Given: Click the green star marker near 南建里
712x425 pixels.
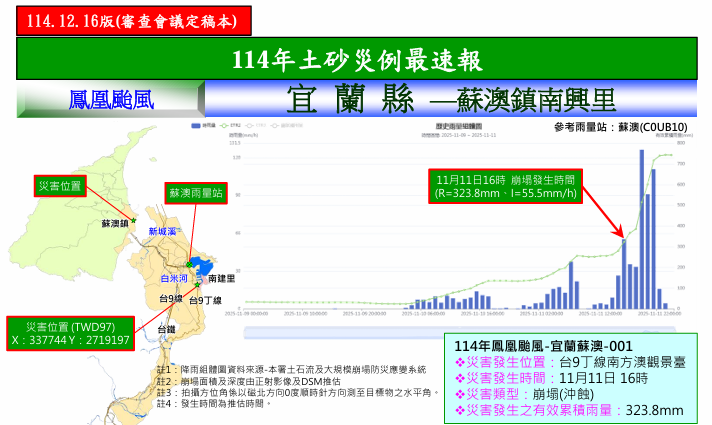Looking at the screenshot, I should click(198, 285).
